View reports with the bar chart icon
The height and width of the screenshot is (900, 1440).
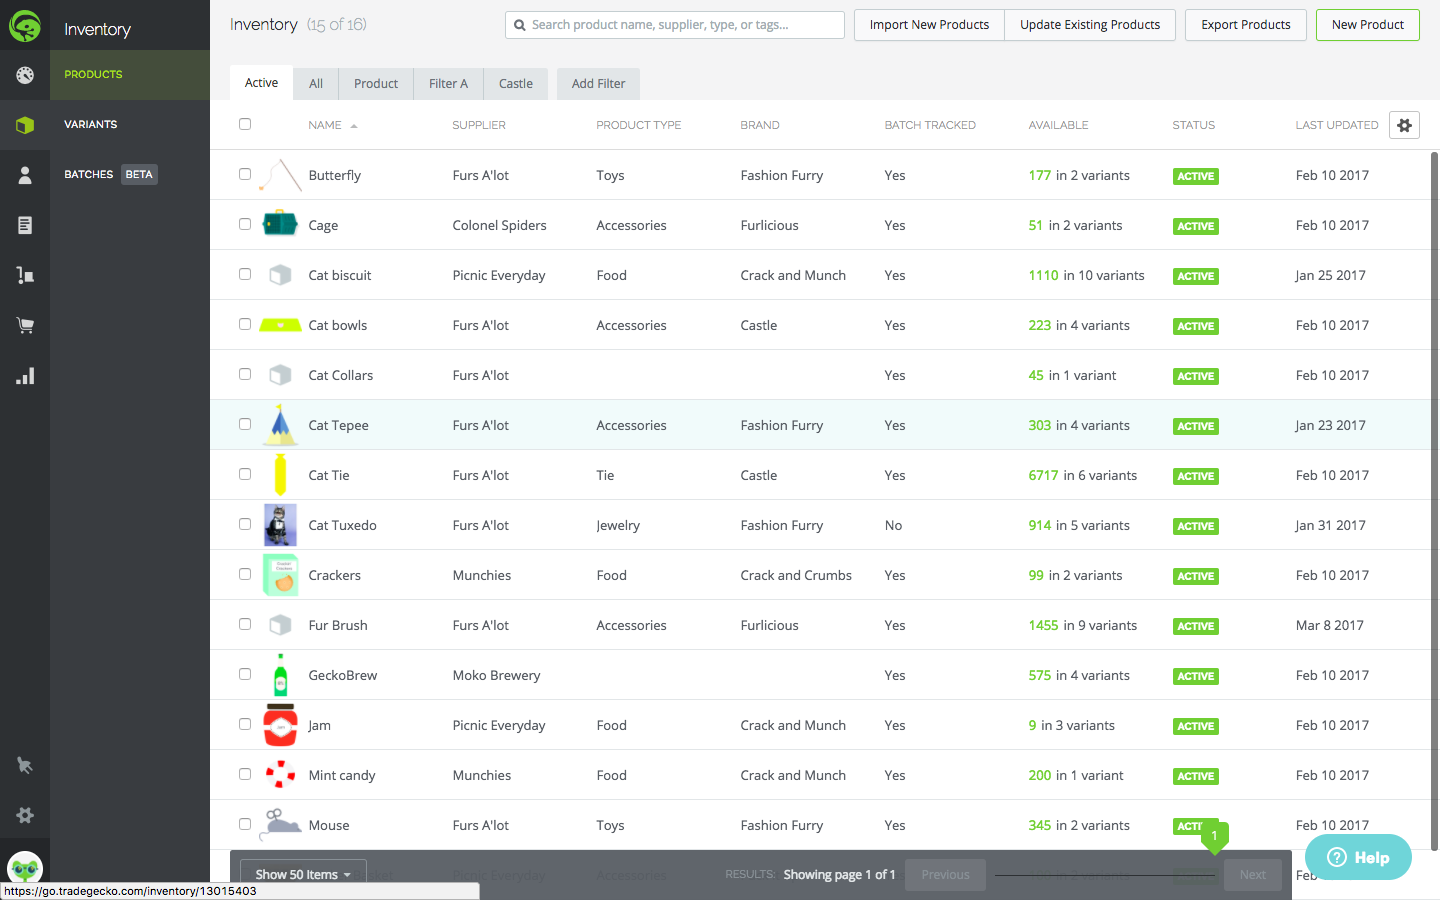[25, 375]
